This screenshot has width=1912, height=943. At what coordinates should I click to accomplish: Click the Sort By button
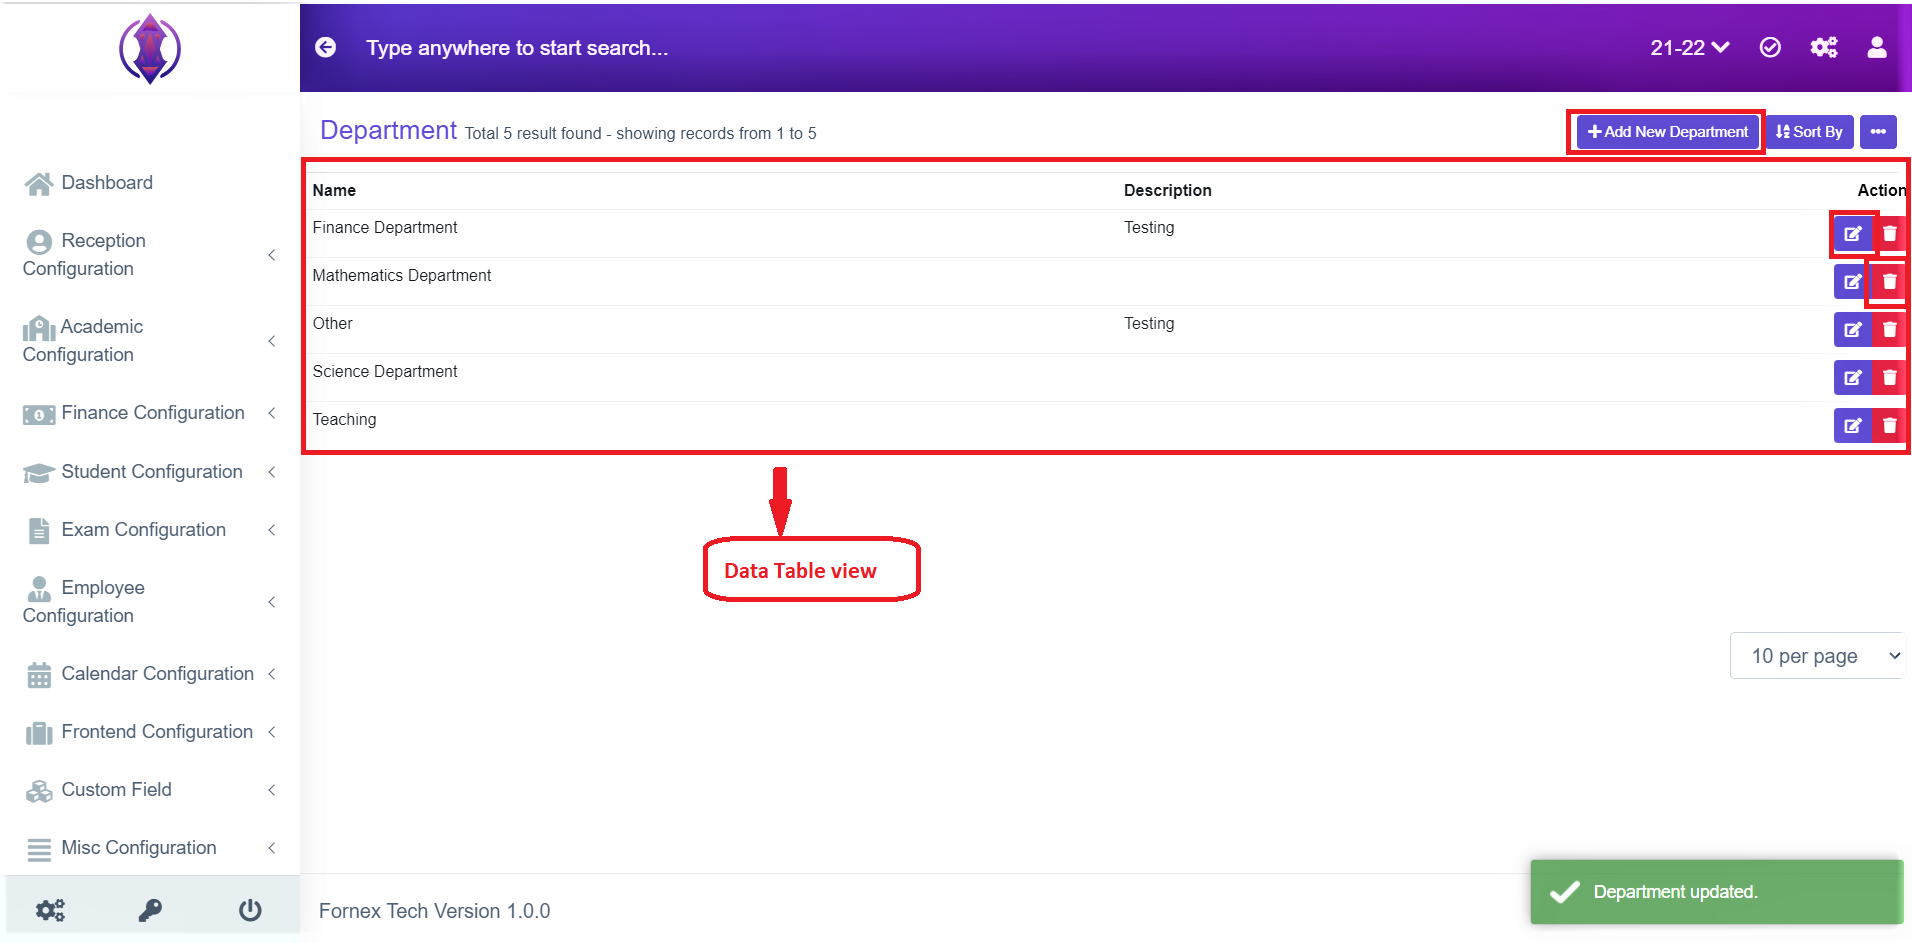coord(1809,132)
